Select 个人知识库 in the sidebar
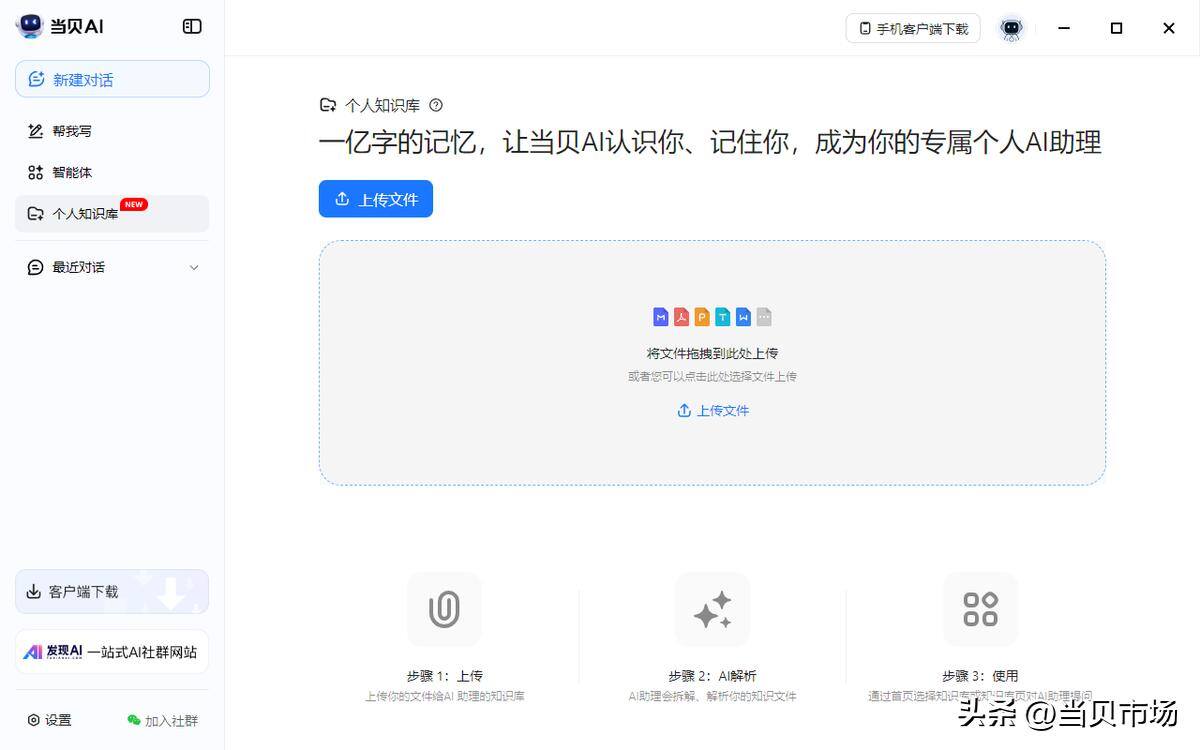Image resolution: width=1200 pixels, height=750 pixels. pyautogui.click(x=112, y=213)
